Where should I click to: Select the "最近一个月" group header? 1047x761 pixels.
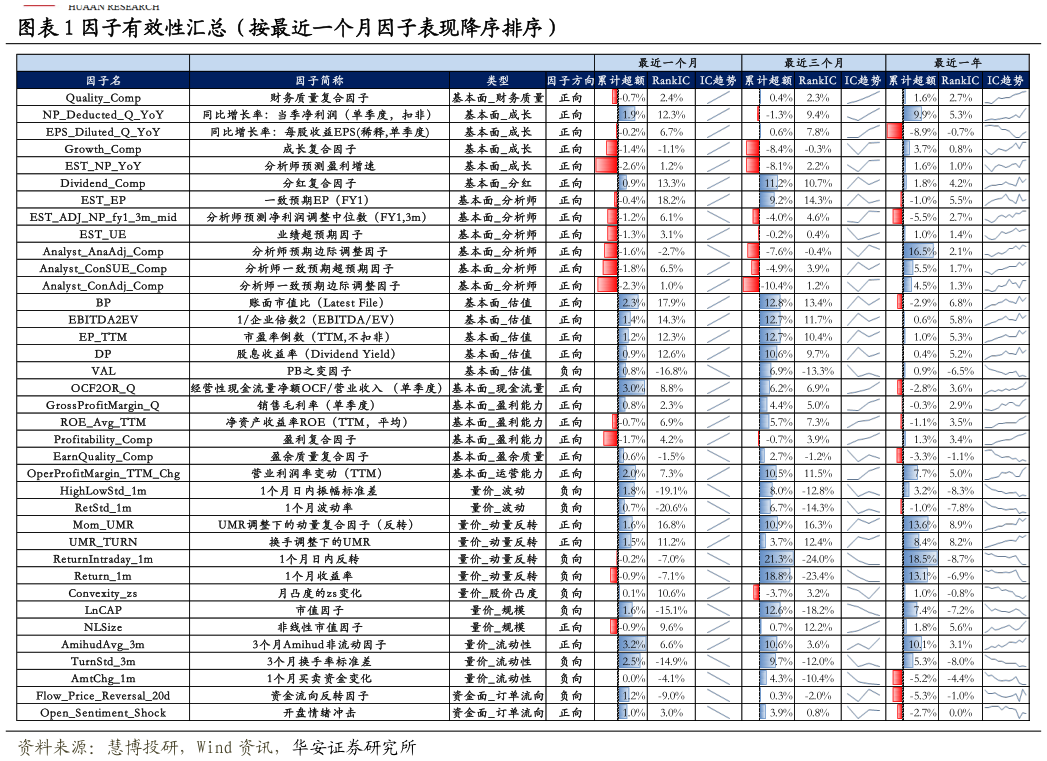pos(668,63)
